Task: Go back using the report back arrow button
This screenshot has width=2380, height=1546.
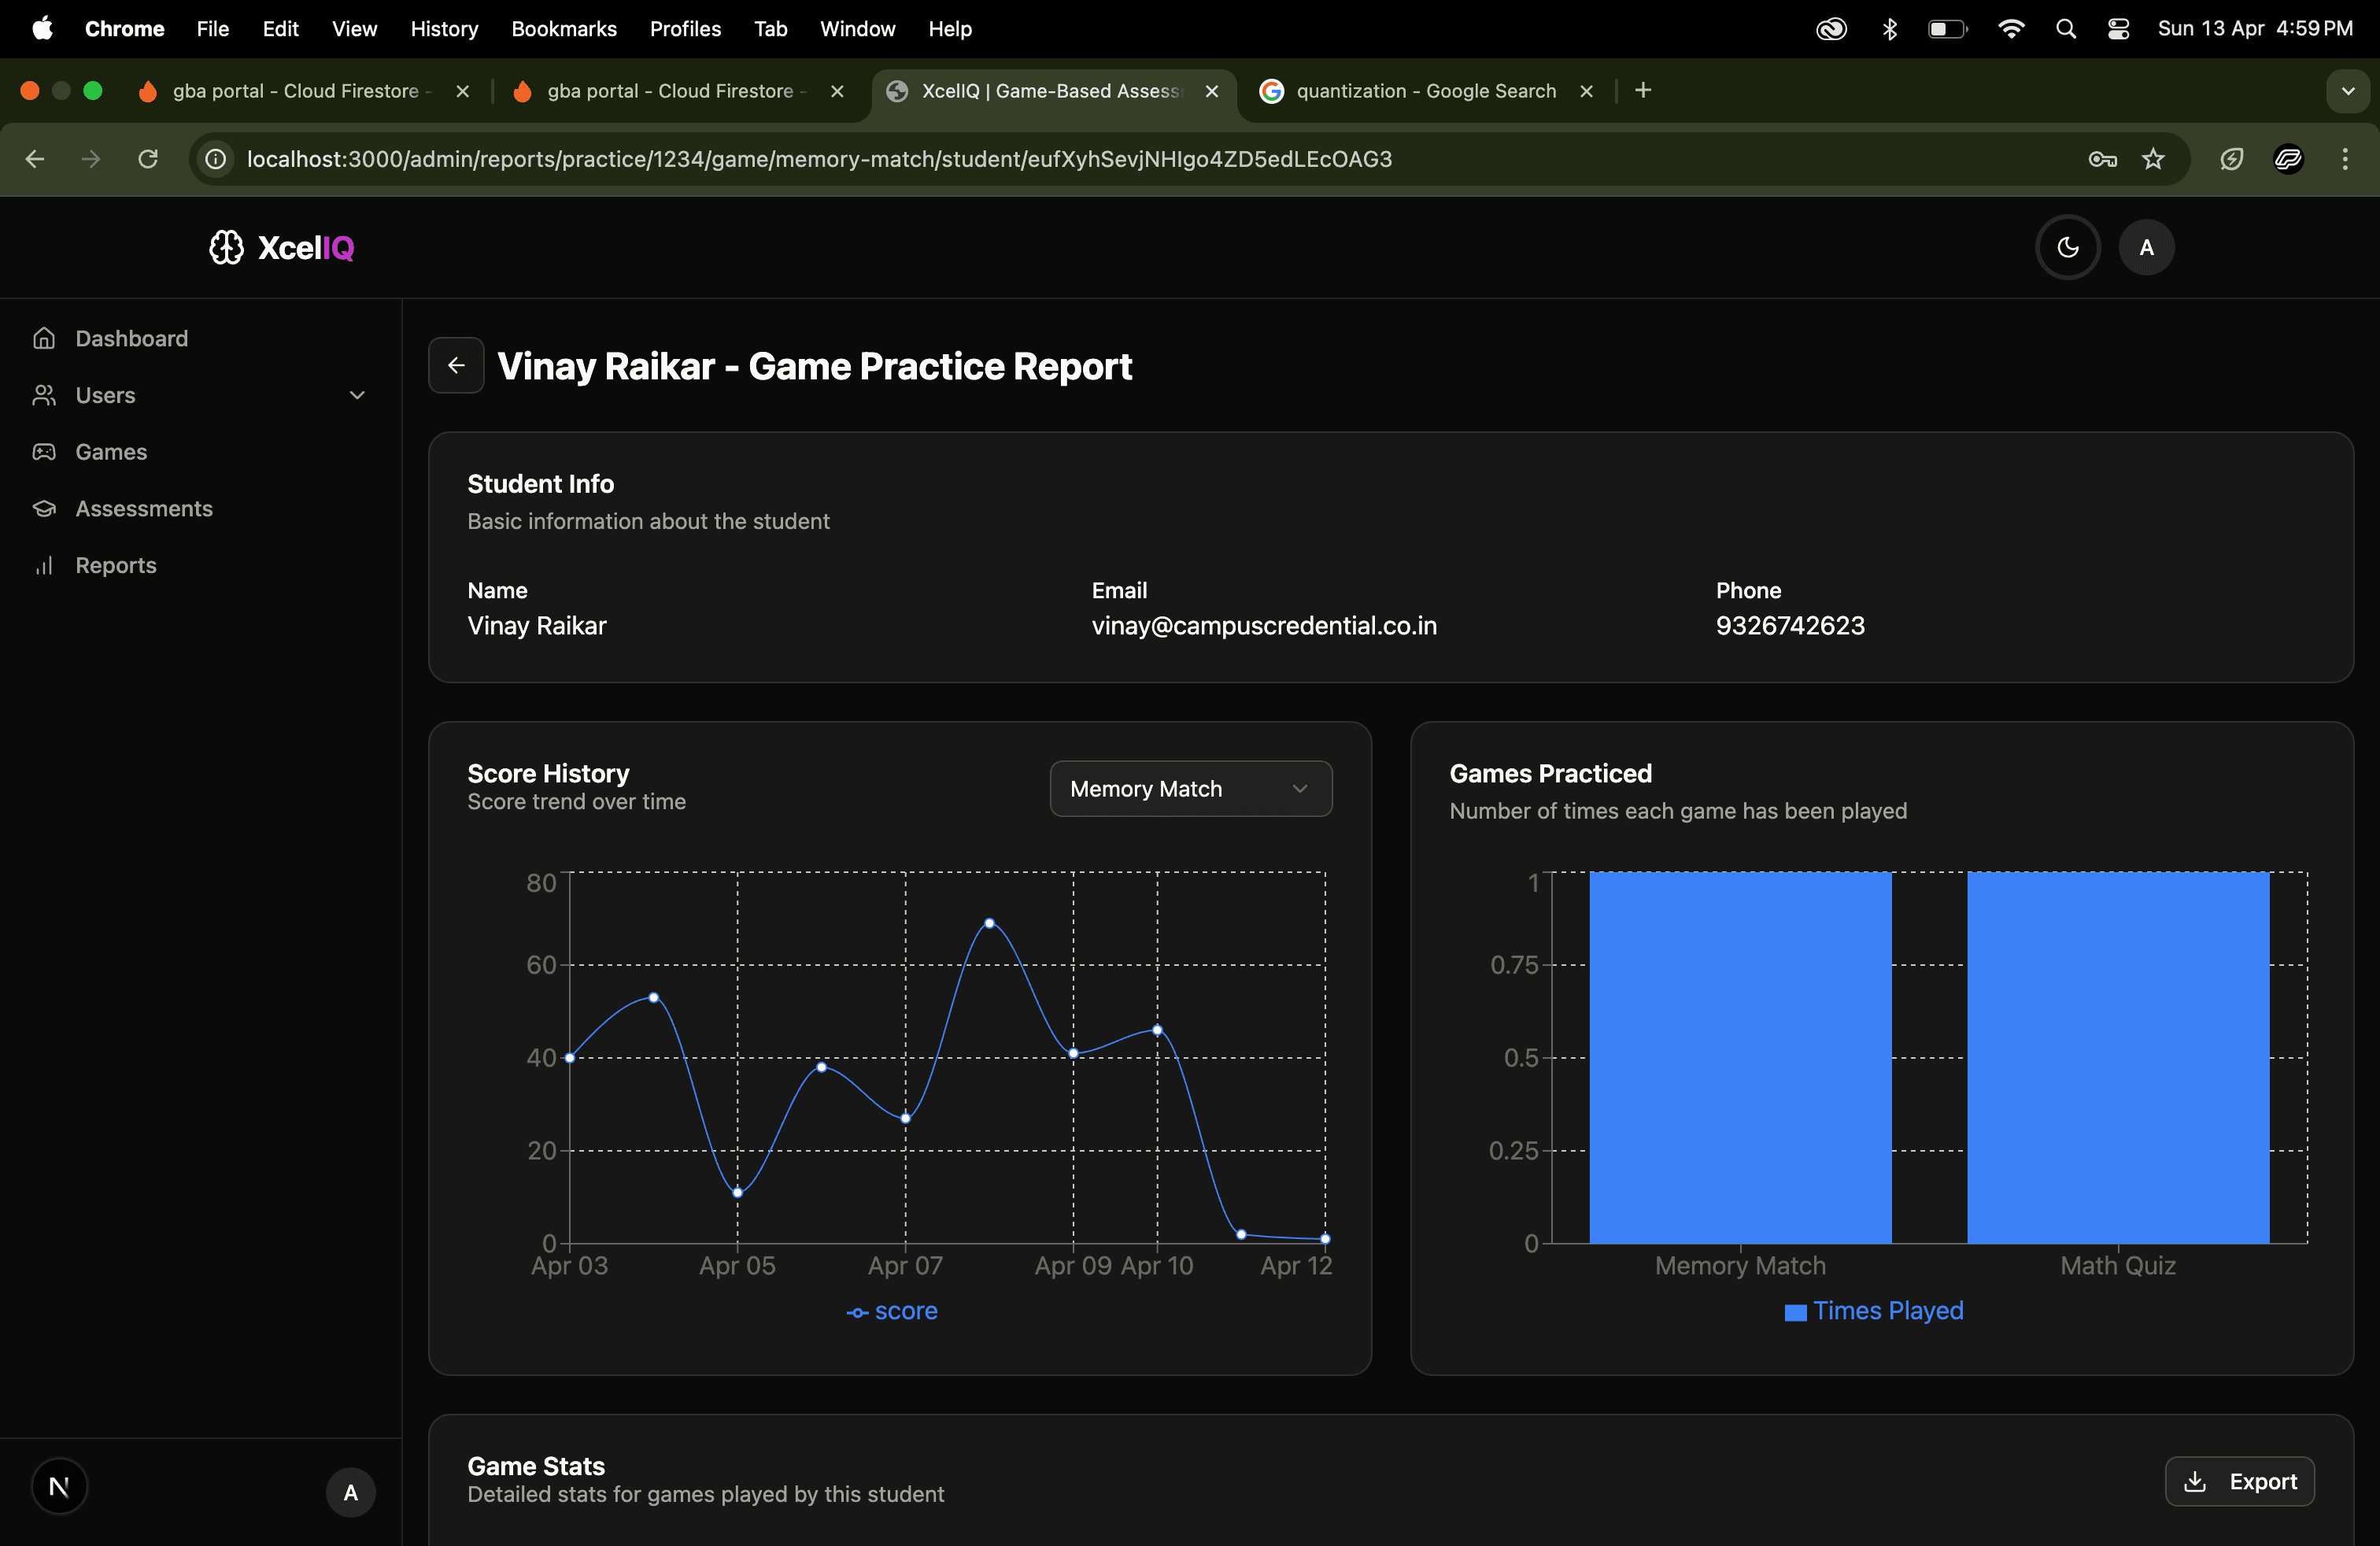Action: pos(456,365)
